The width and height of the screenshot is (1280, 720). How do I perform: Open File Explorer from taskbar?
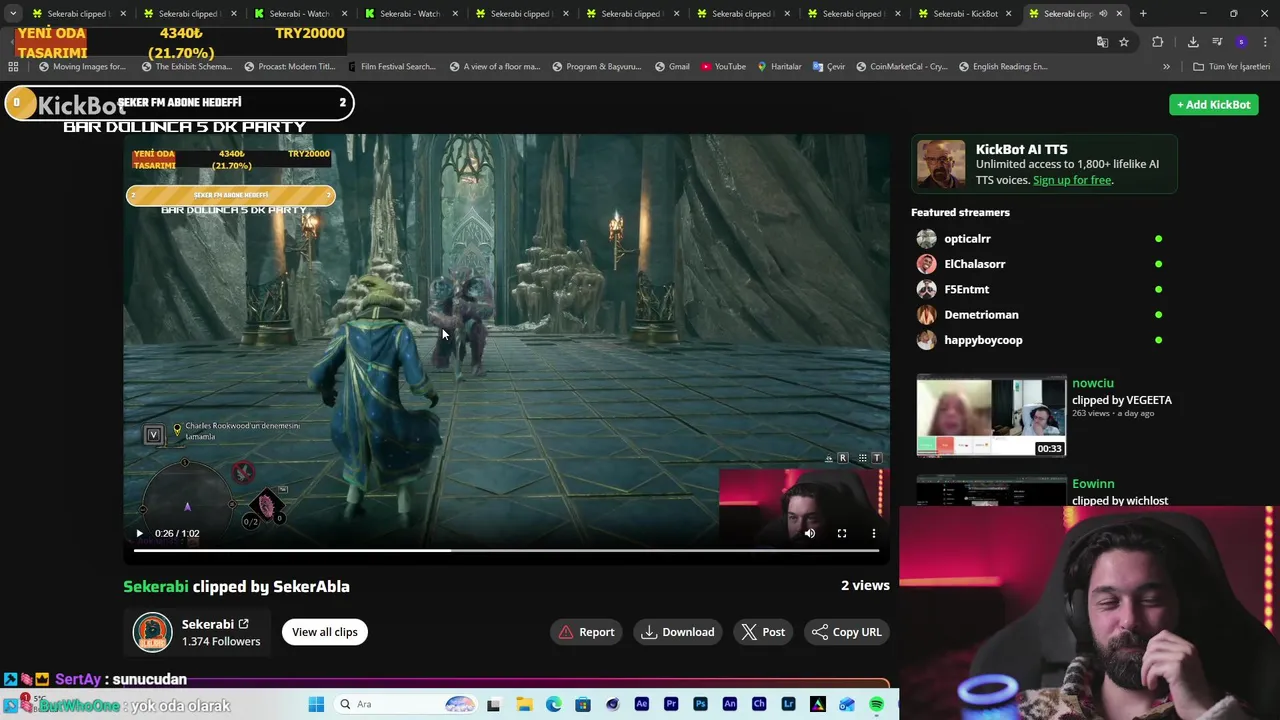(x=524, y=705)
